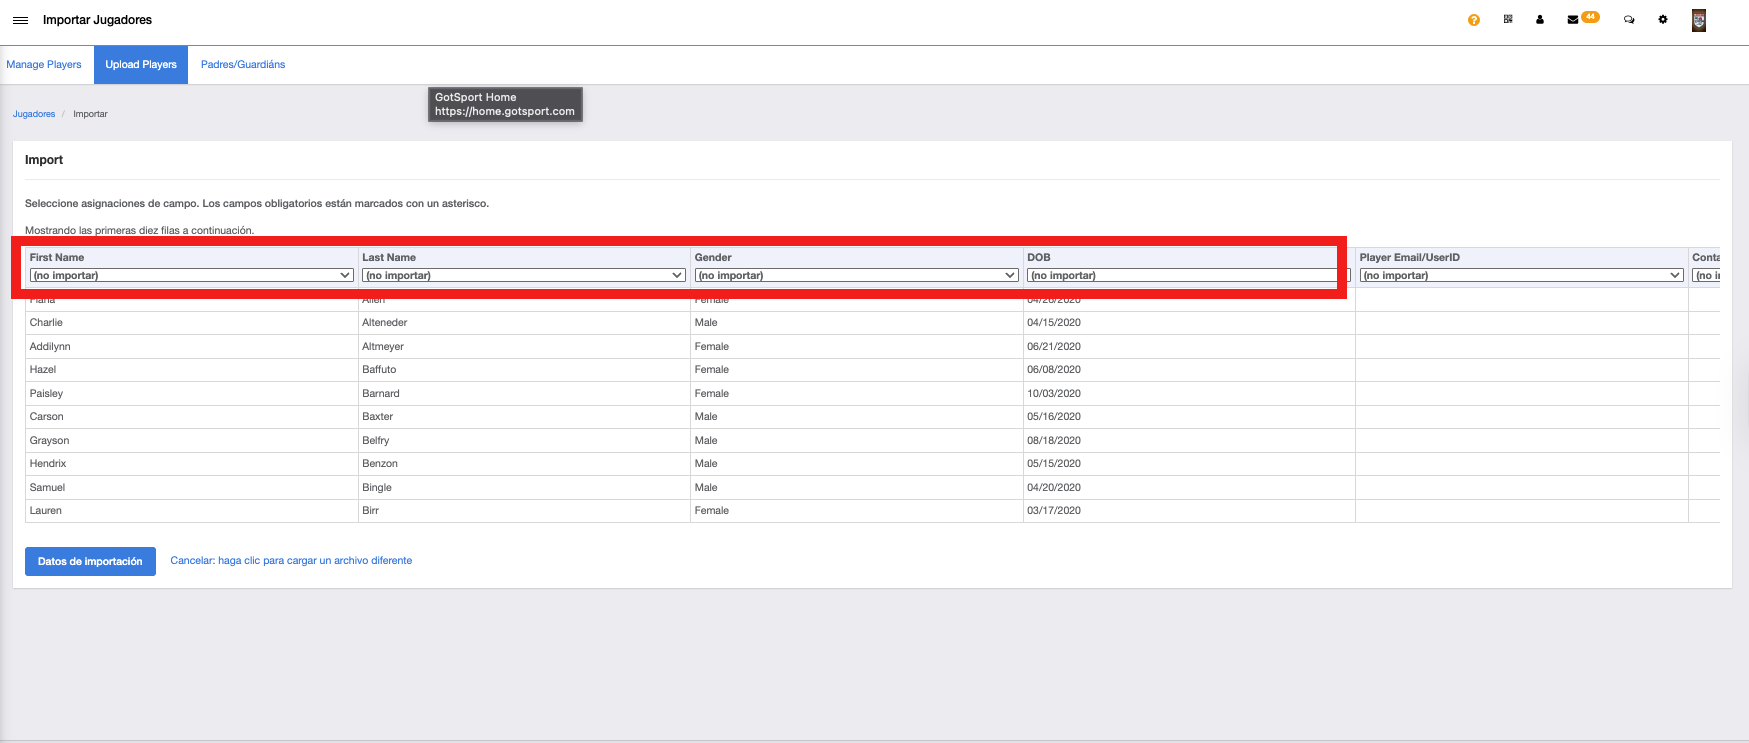Viewport: 1749px width, 743px height.
Task: Select the Upload Players tab
Action: point(141,64)
